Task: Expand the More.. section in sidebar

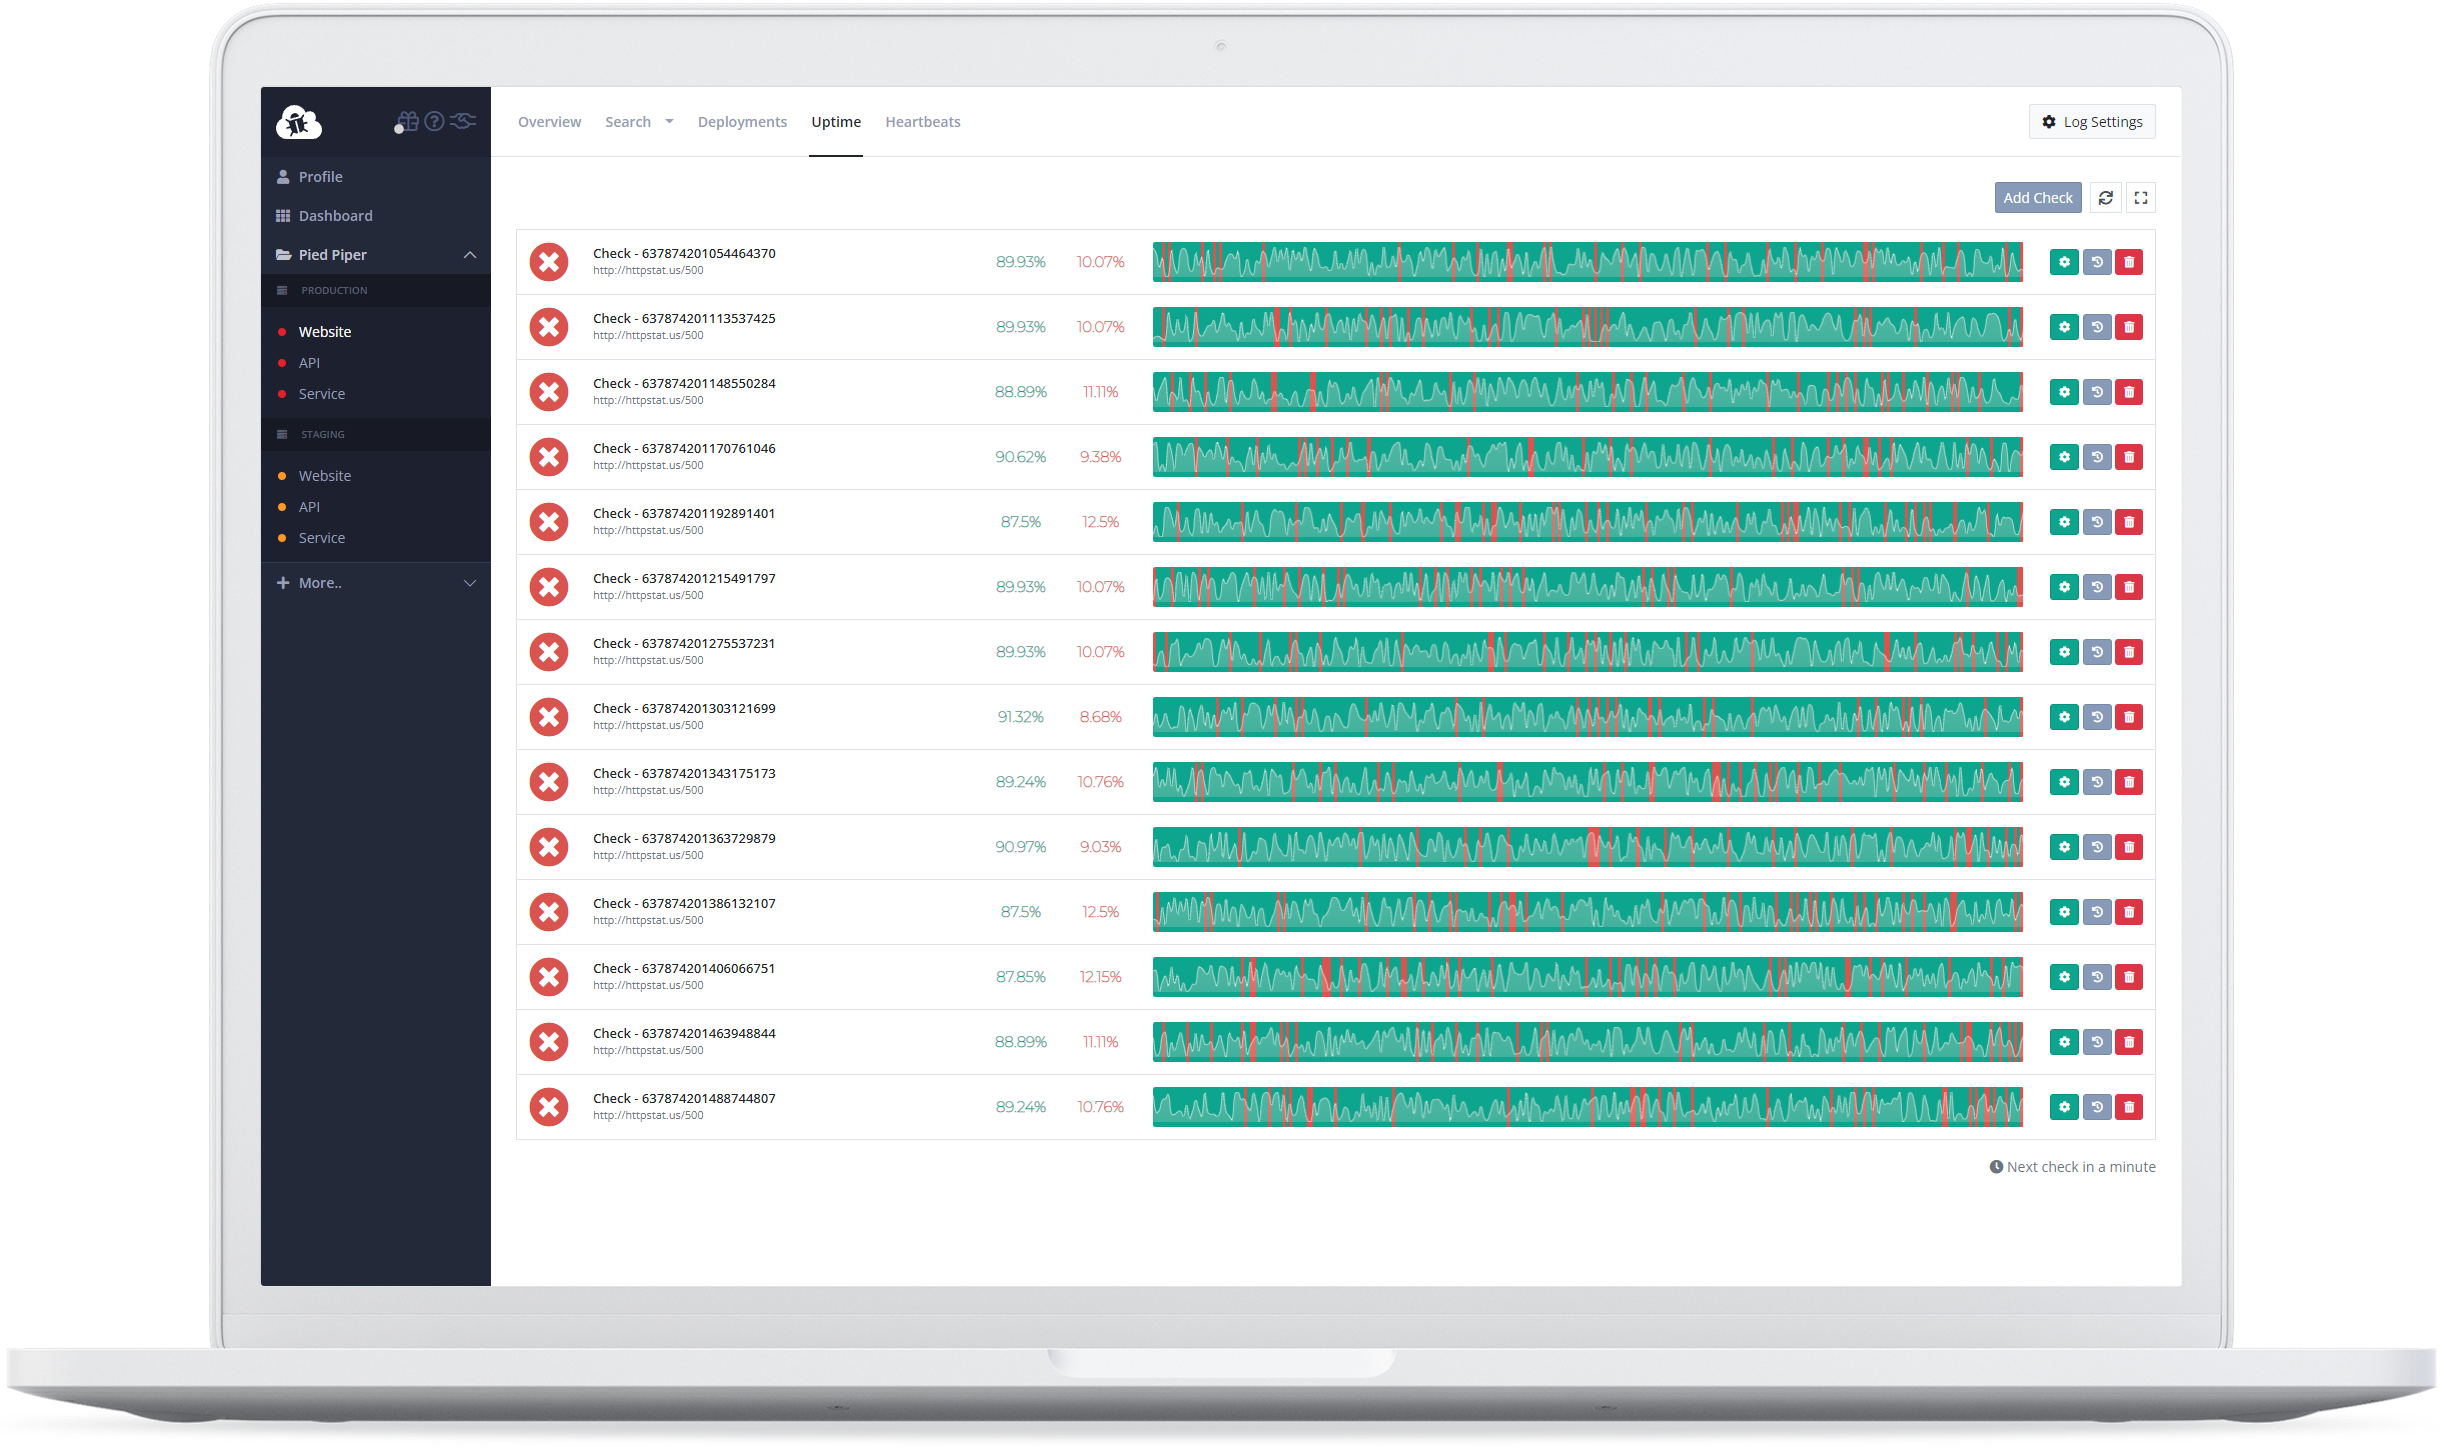Action: (x=469, y=582)
